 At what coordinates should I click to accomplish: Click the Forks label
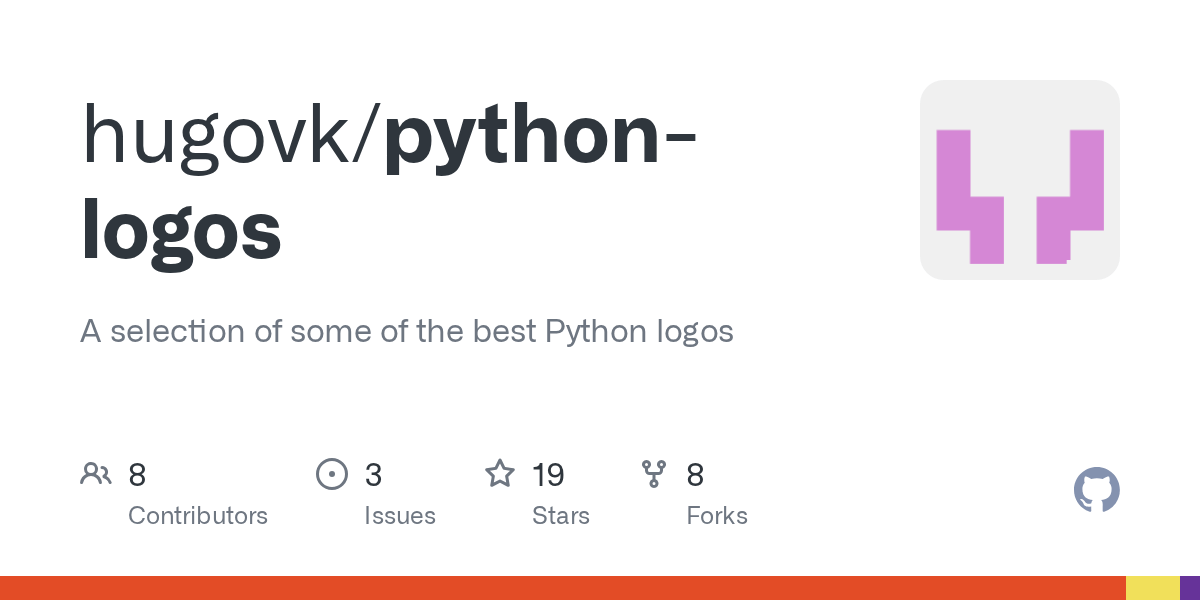(x=717, y=516)
